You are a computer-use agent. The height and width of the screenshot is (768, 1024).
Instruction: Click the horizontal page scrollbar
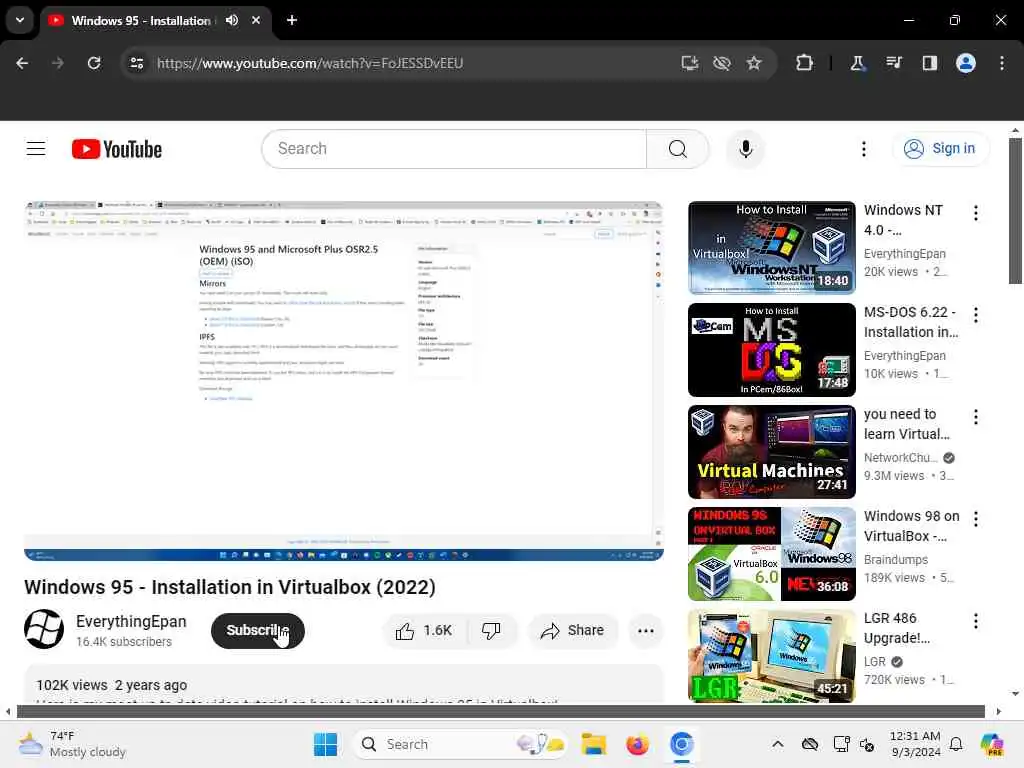coord(500,711)
